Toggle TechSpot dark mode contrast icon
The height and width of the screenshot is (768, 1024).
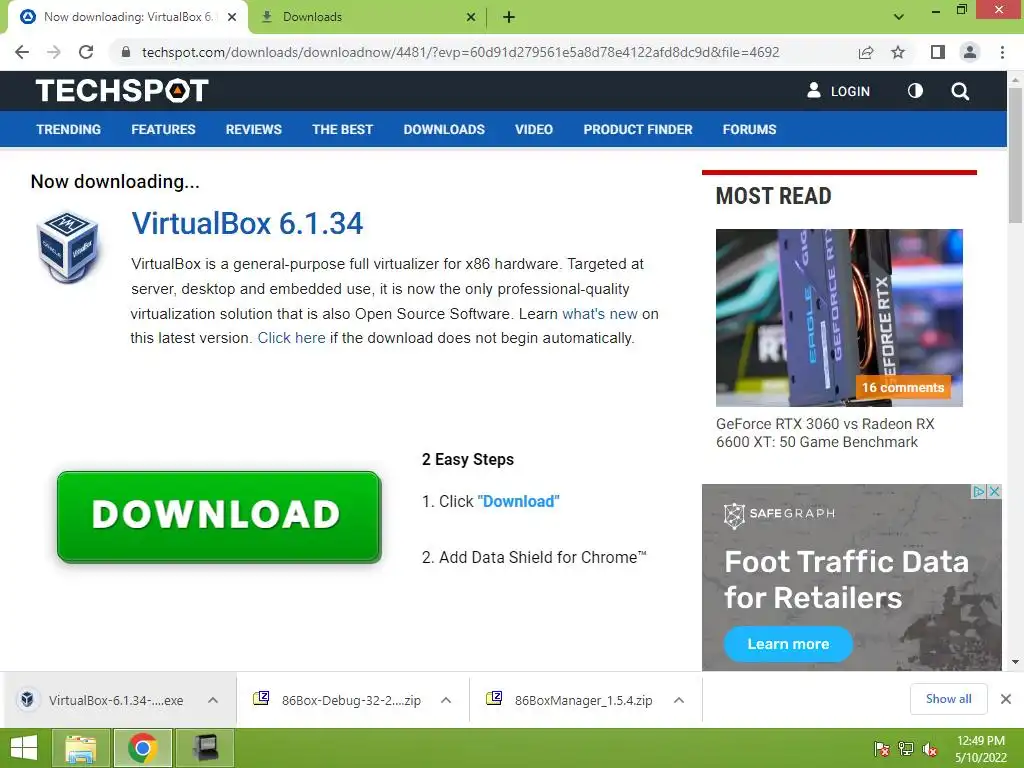915,91
